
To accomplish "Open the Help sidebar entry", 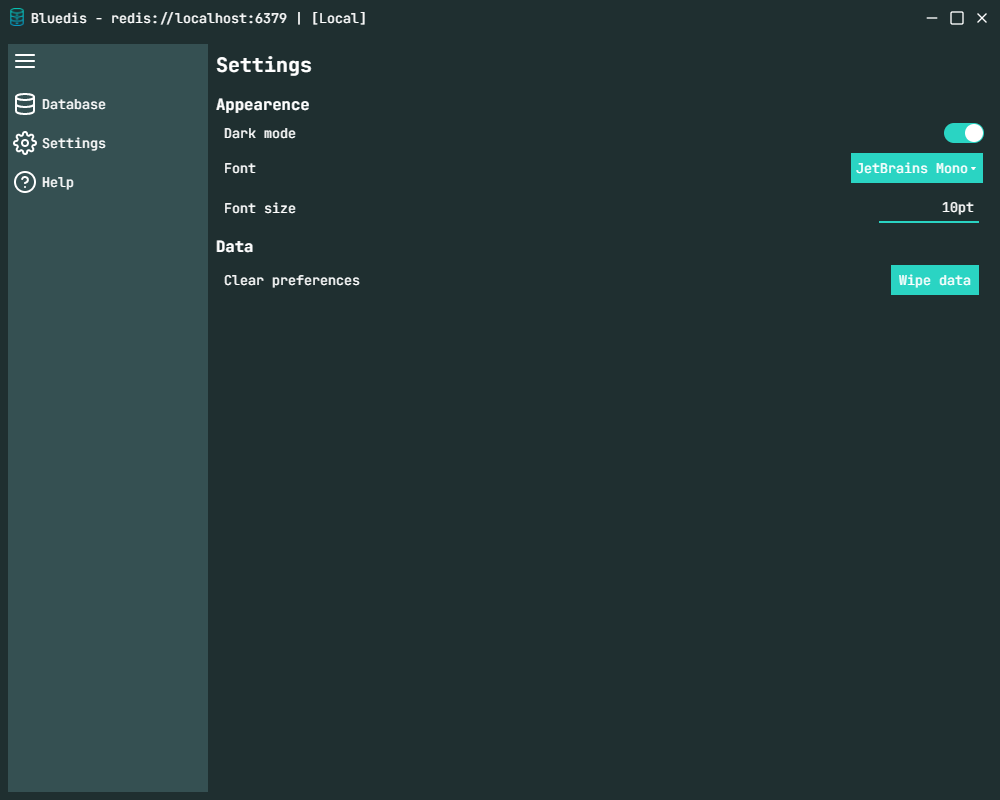I will pos(58,182).
